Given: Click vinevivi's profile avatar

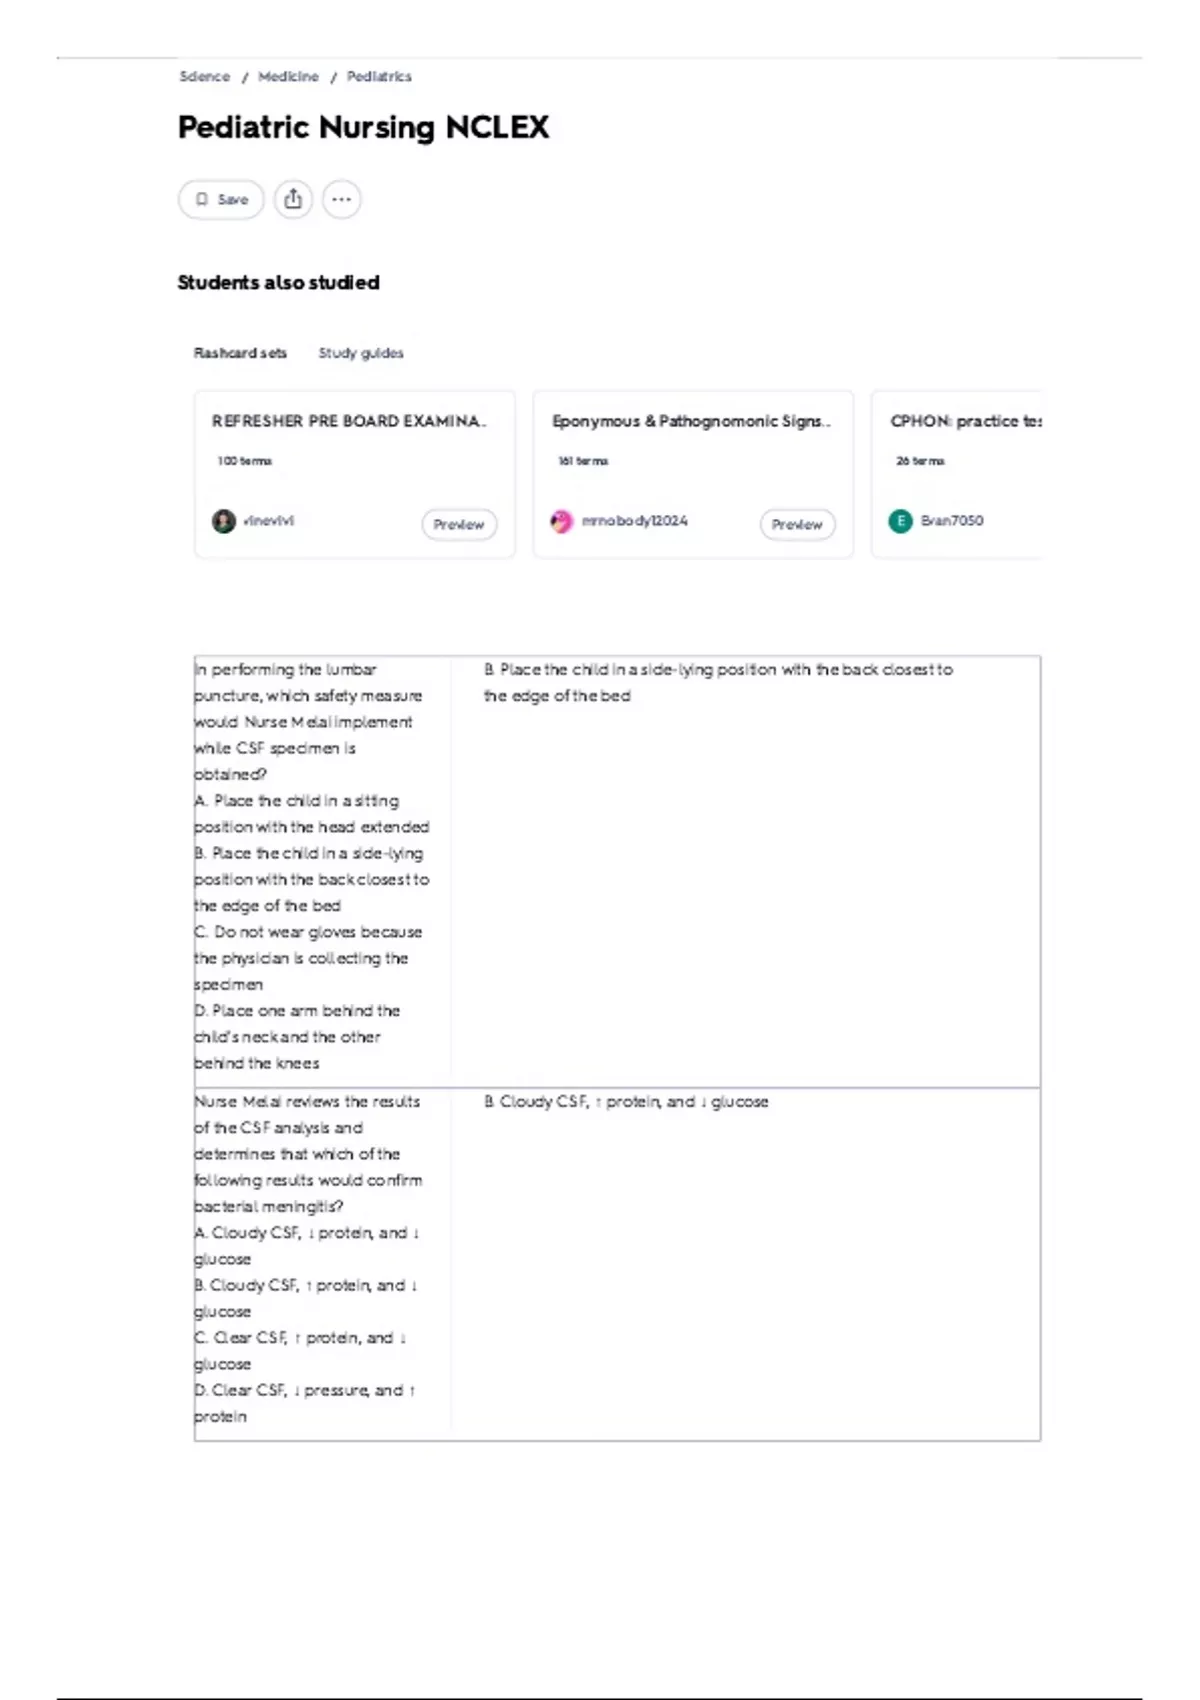Looking at the screenshot, I should point(224,521).
